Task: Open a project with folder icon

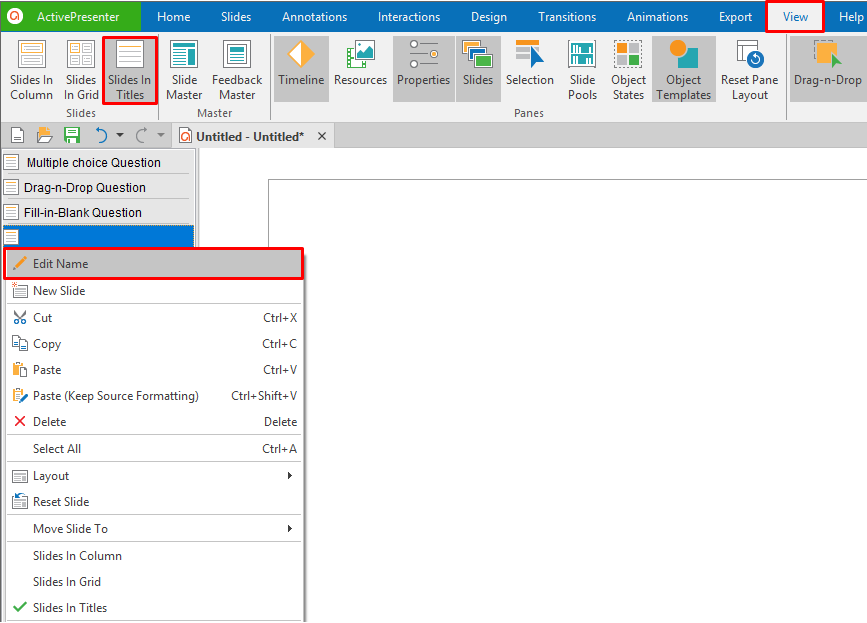Action: coord(44,135)
